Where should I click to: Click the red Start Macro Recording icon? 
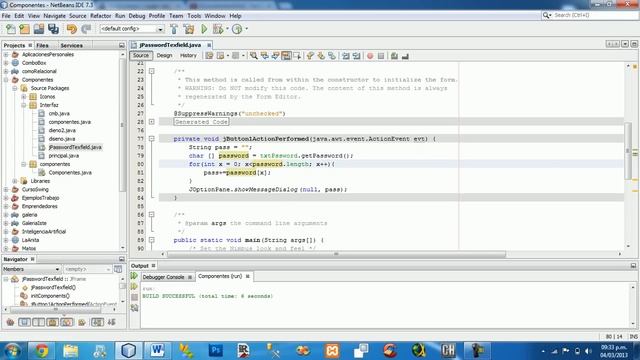370,56
